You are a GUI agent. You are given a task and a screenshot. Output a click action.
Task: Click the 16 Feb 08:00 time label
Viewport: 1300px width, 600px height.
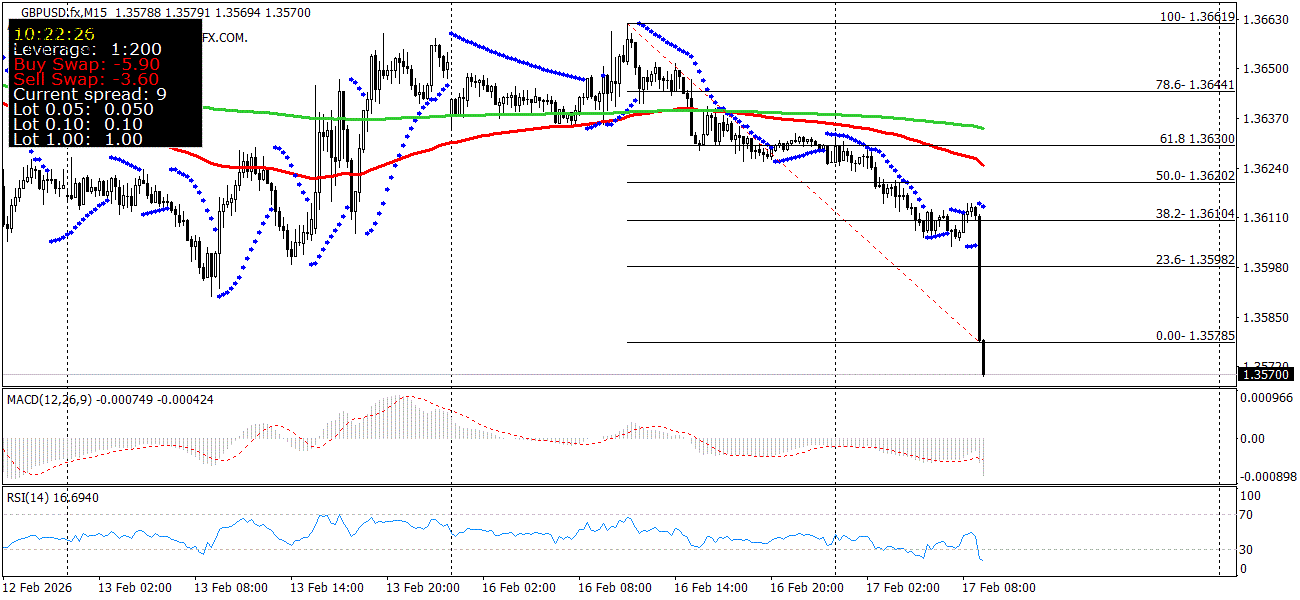tap(616, 587)
